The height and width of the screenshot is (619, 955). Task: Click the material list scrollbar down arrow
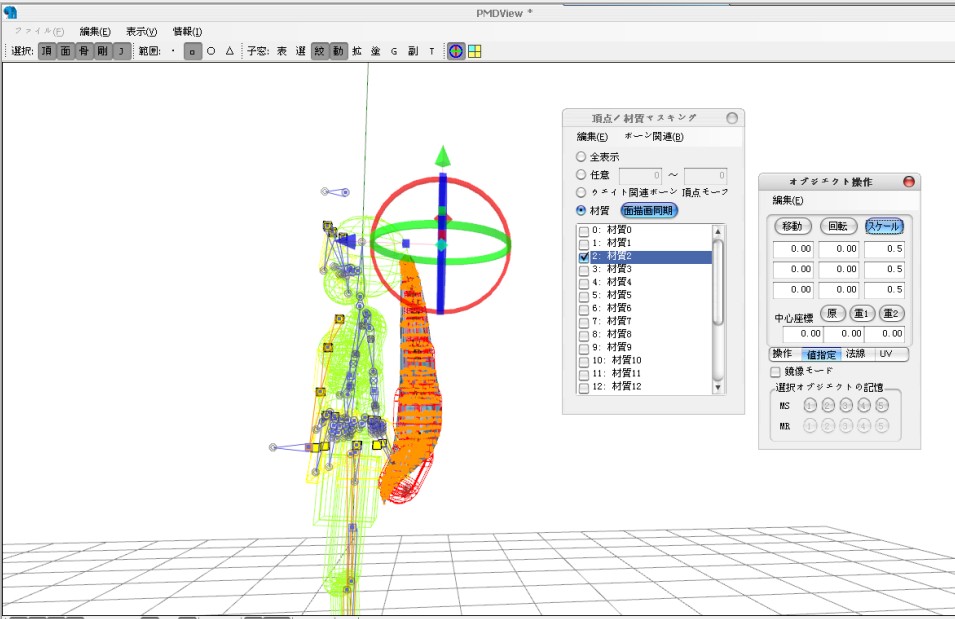pyautogui.click(x=718, y=387)
